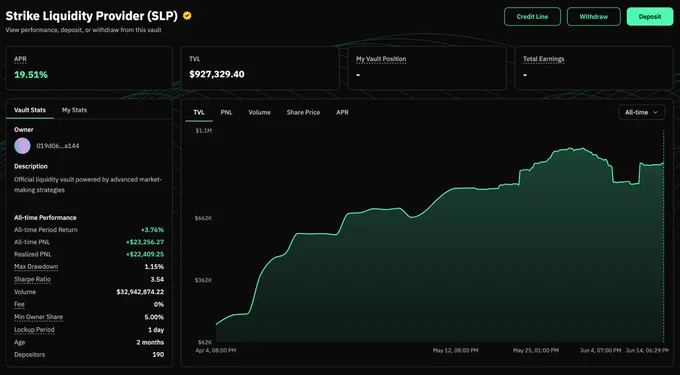Click the May 12, 08:00 PM axis label
This screenshot has width=680, height=375.
tap(455, 350)
